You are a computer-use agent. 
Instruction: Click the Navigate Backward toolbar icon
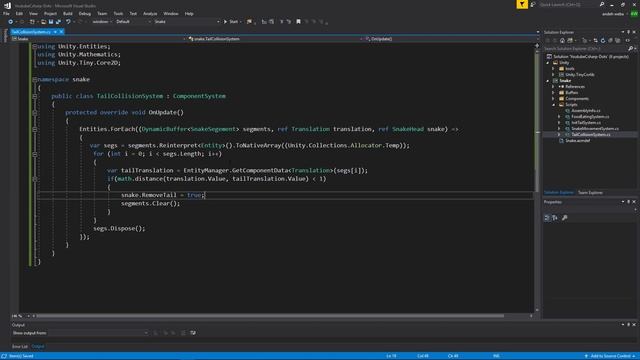pos(11,22)
